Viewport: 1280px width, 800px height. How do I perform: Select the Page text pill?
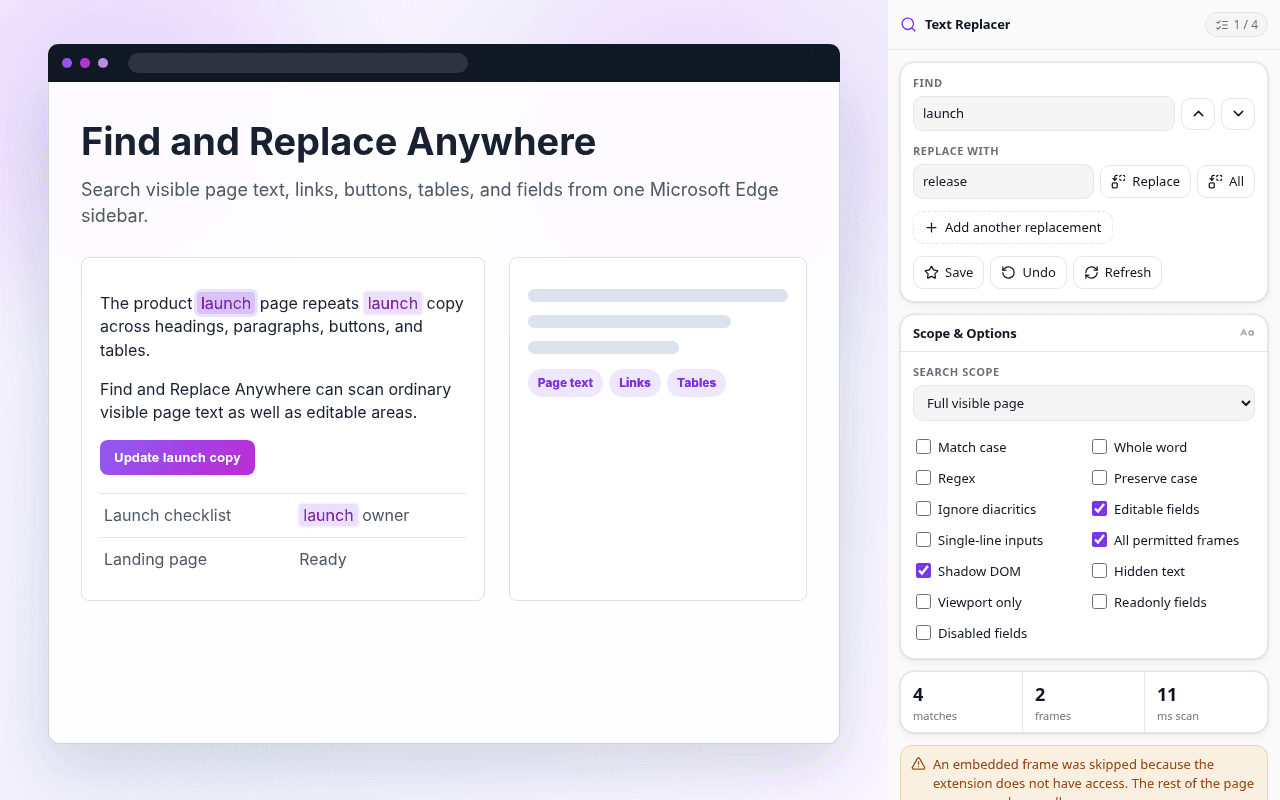click(565, 383)
